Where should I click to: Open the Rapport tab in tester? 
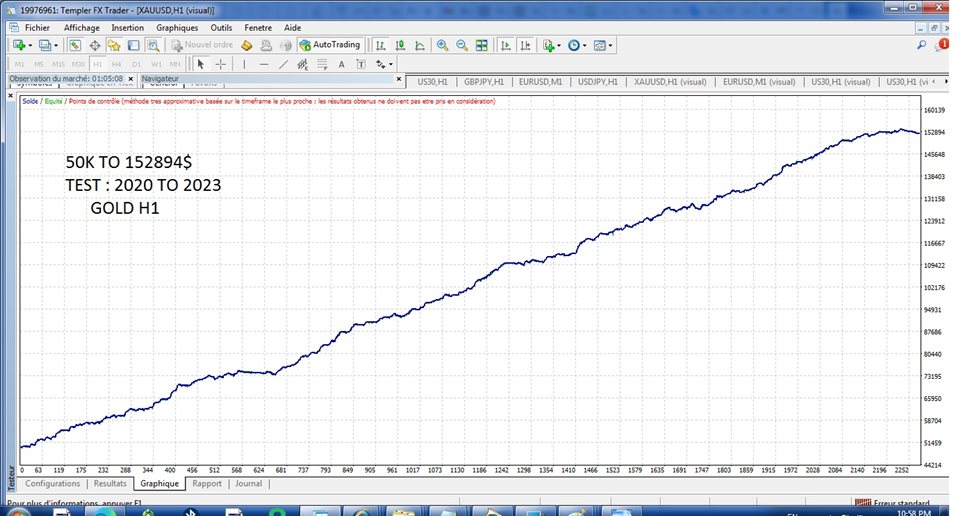(x=207, y=483)
